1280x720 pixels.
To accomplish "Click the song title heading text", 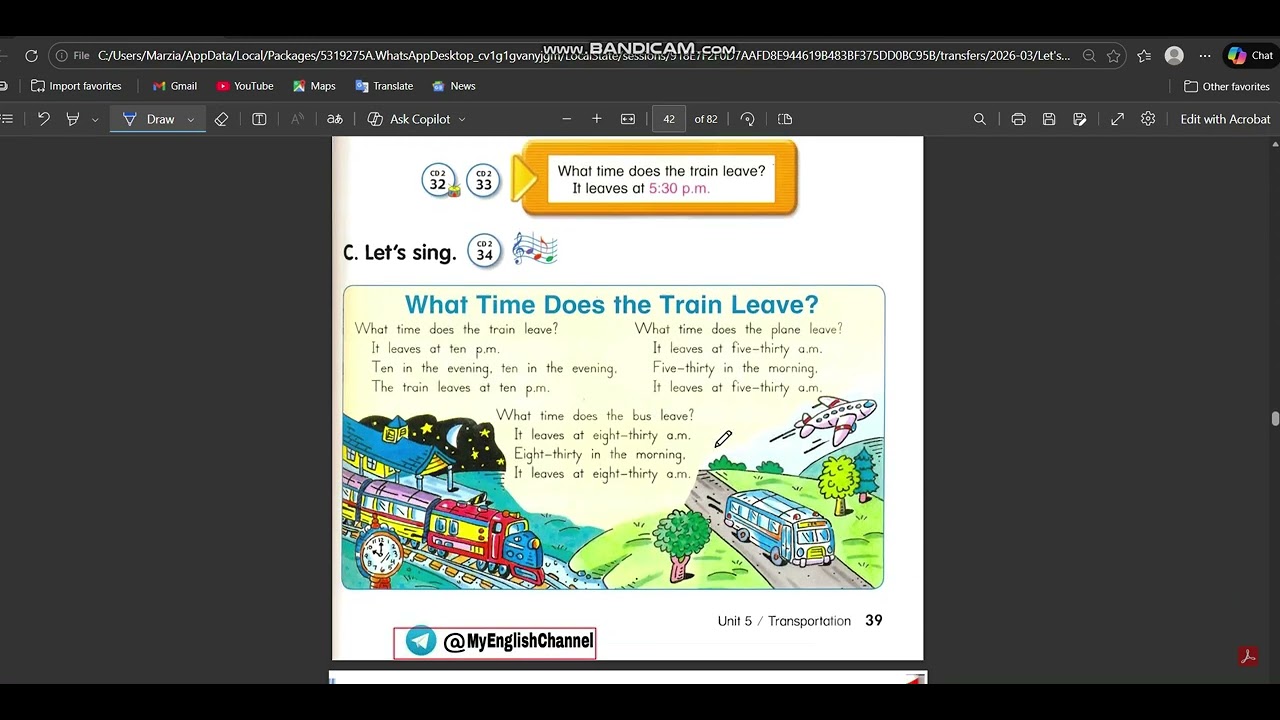I will click(x=611, y=304).
